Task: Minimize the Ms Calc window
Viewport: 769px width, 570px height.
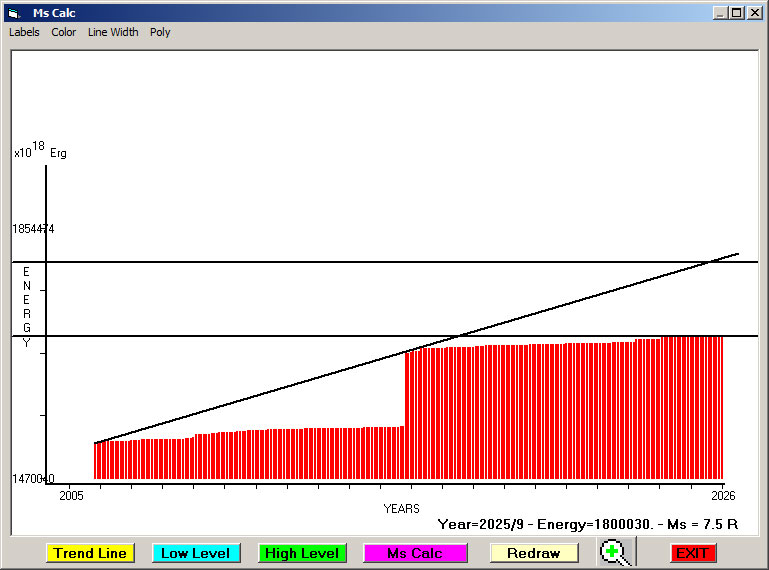Action: click(720, 13)
